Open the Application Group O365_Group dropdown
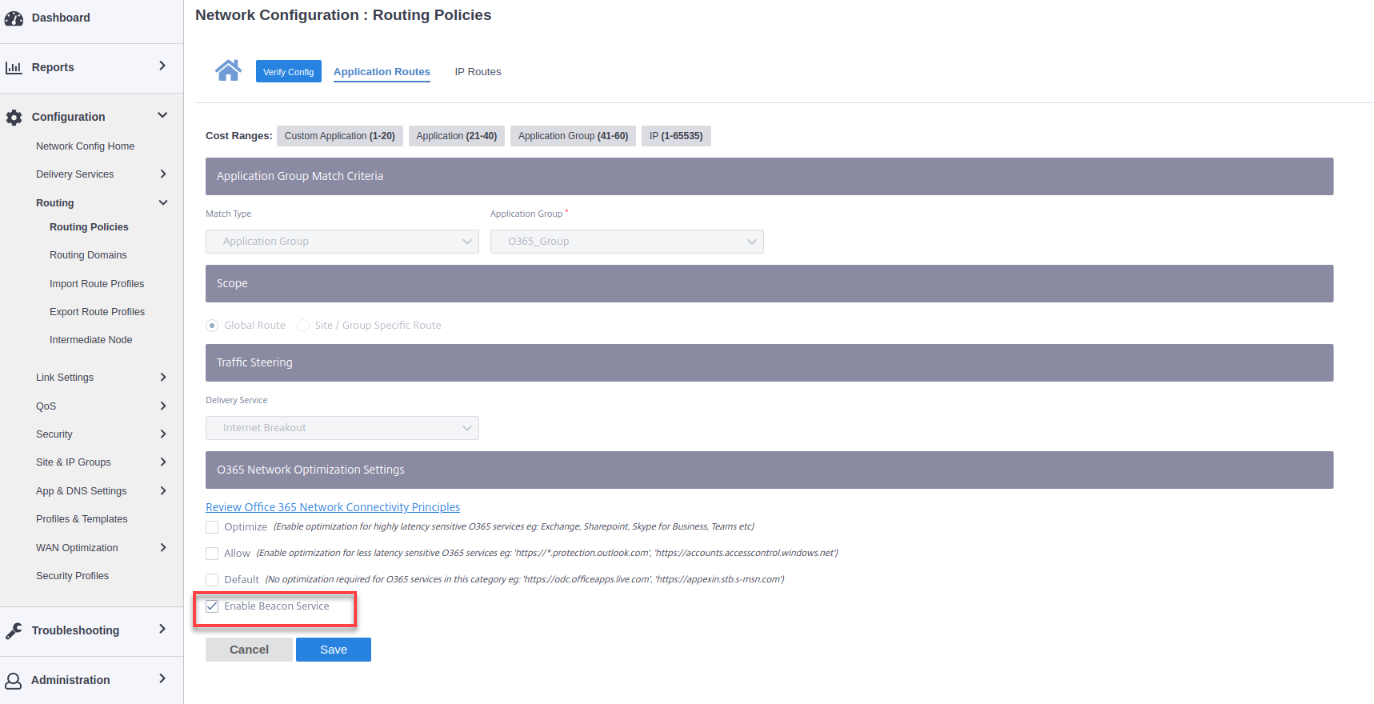 (627, 241)
